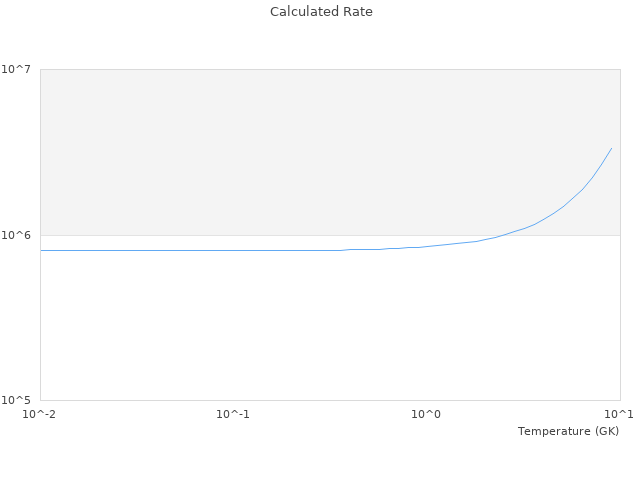Click the "Temperature (GK)" axis title
This screenshot has height=480, width=640.
(x=568, y=431)
